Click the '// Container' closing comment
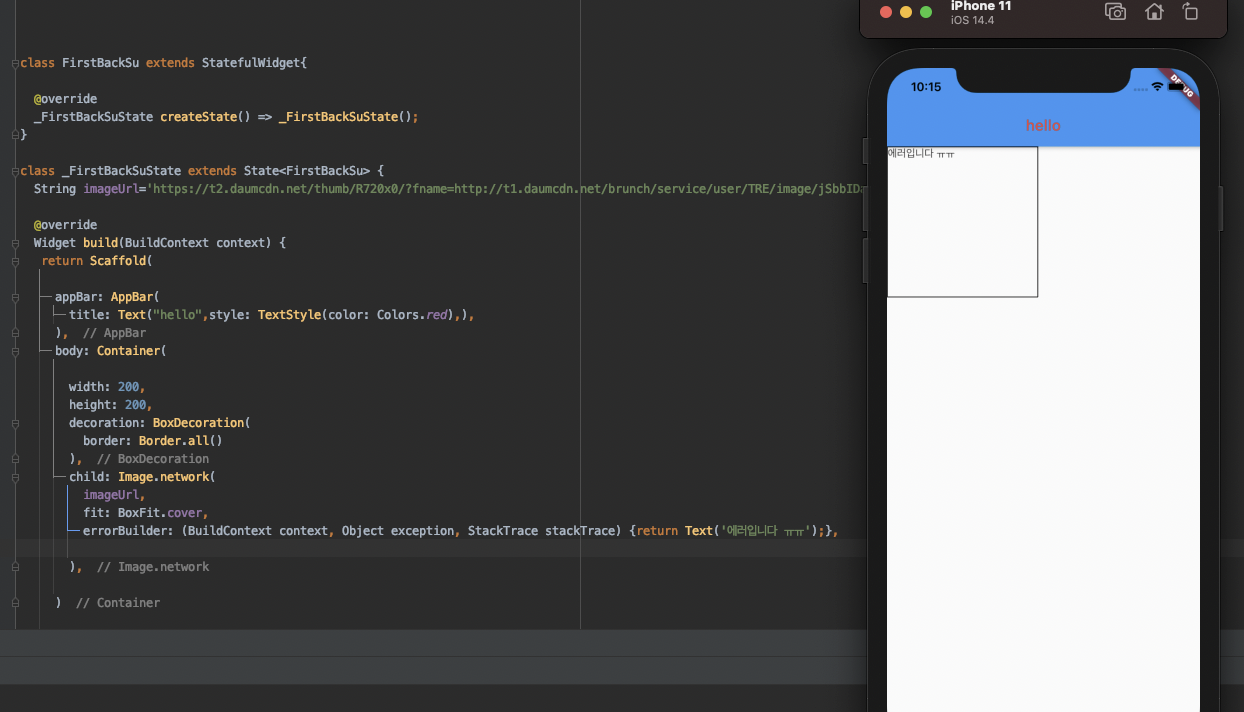This screenshot has height=712, width=1244. pyautogui.click(x=118, y=603)
